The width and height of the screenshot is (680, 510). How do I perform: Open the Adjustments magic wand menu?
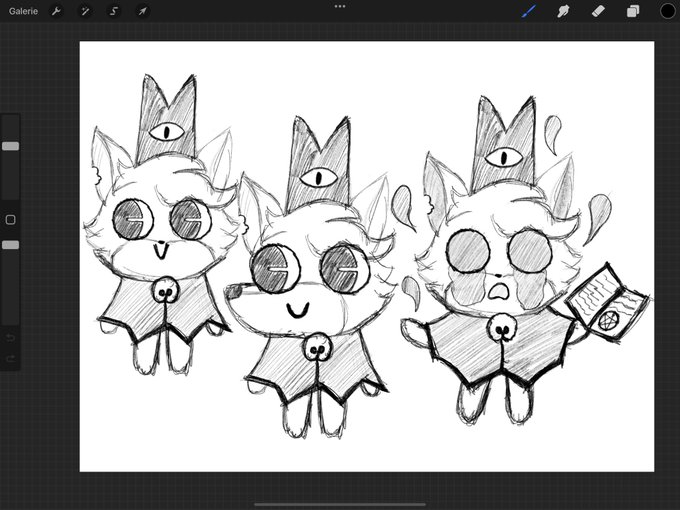(x=85, y=11)
